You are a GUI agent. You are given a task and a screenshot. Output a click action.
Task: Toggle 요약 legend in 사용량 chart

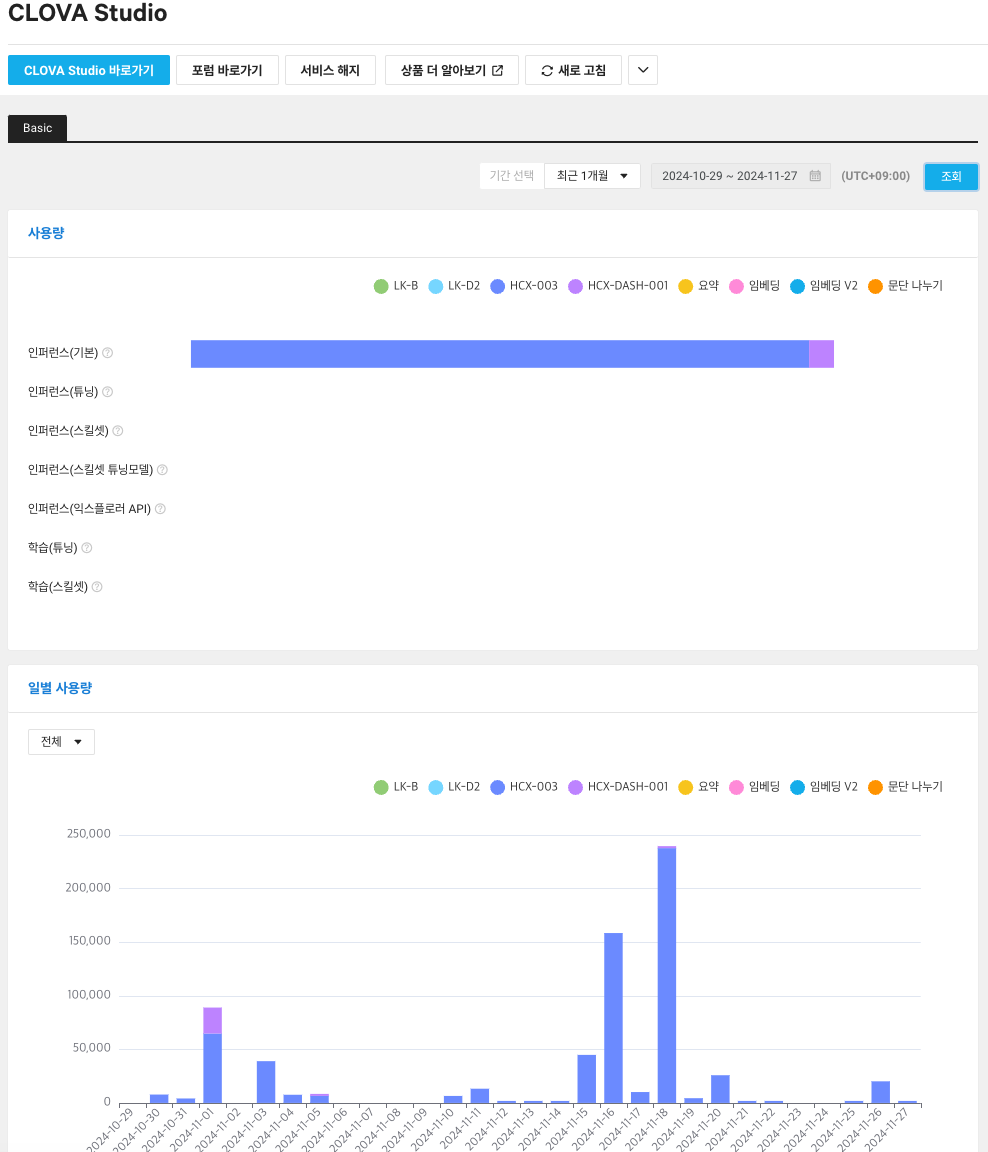699,286
